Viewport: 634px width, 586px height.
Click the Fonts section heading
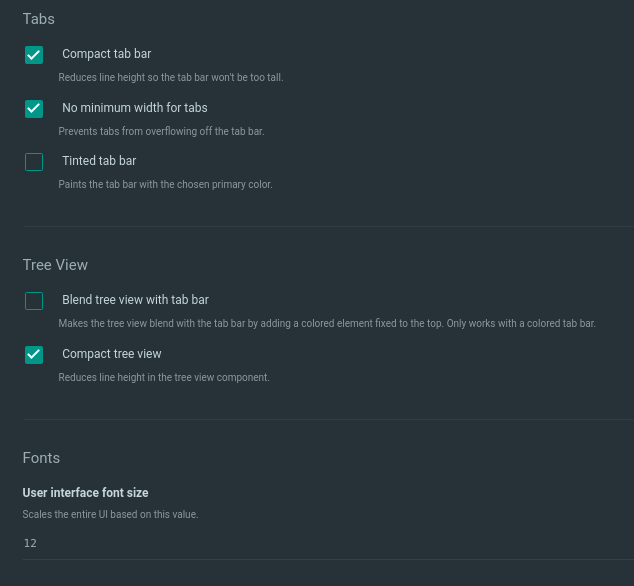coord(41,458)
